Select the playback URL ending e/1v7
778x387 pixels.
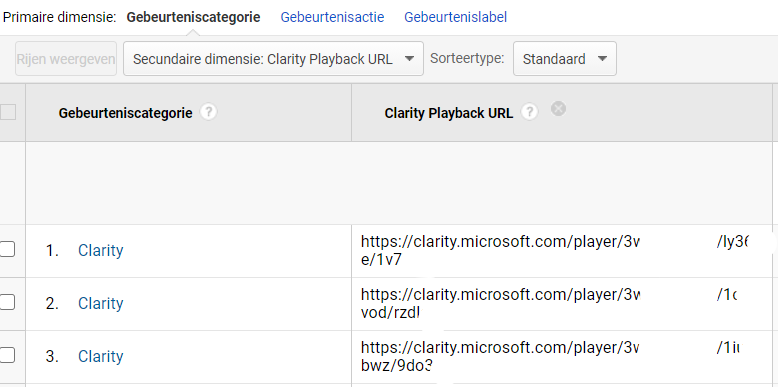pyautogui.click(x=554, y=251)
